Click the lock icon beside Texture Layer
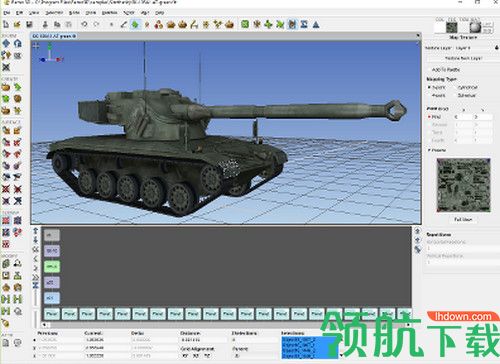Screen dimensions: 500x364 496,48
